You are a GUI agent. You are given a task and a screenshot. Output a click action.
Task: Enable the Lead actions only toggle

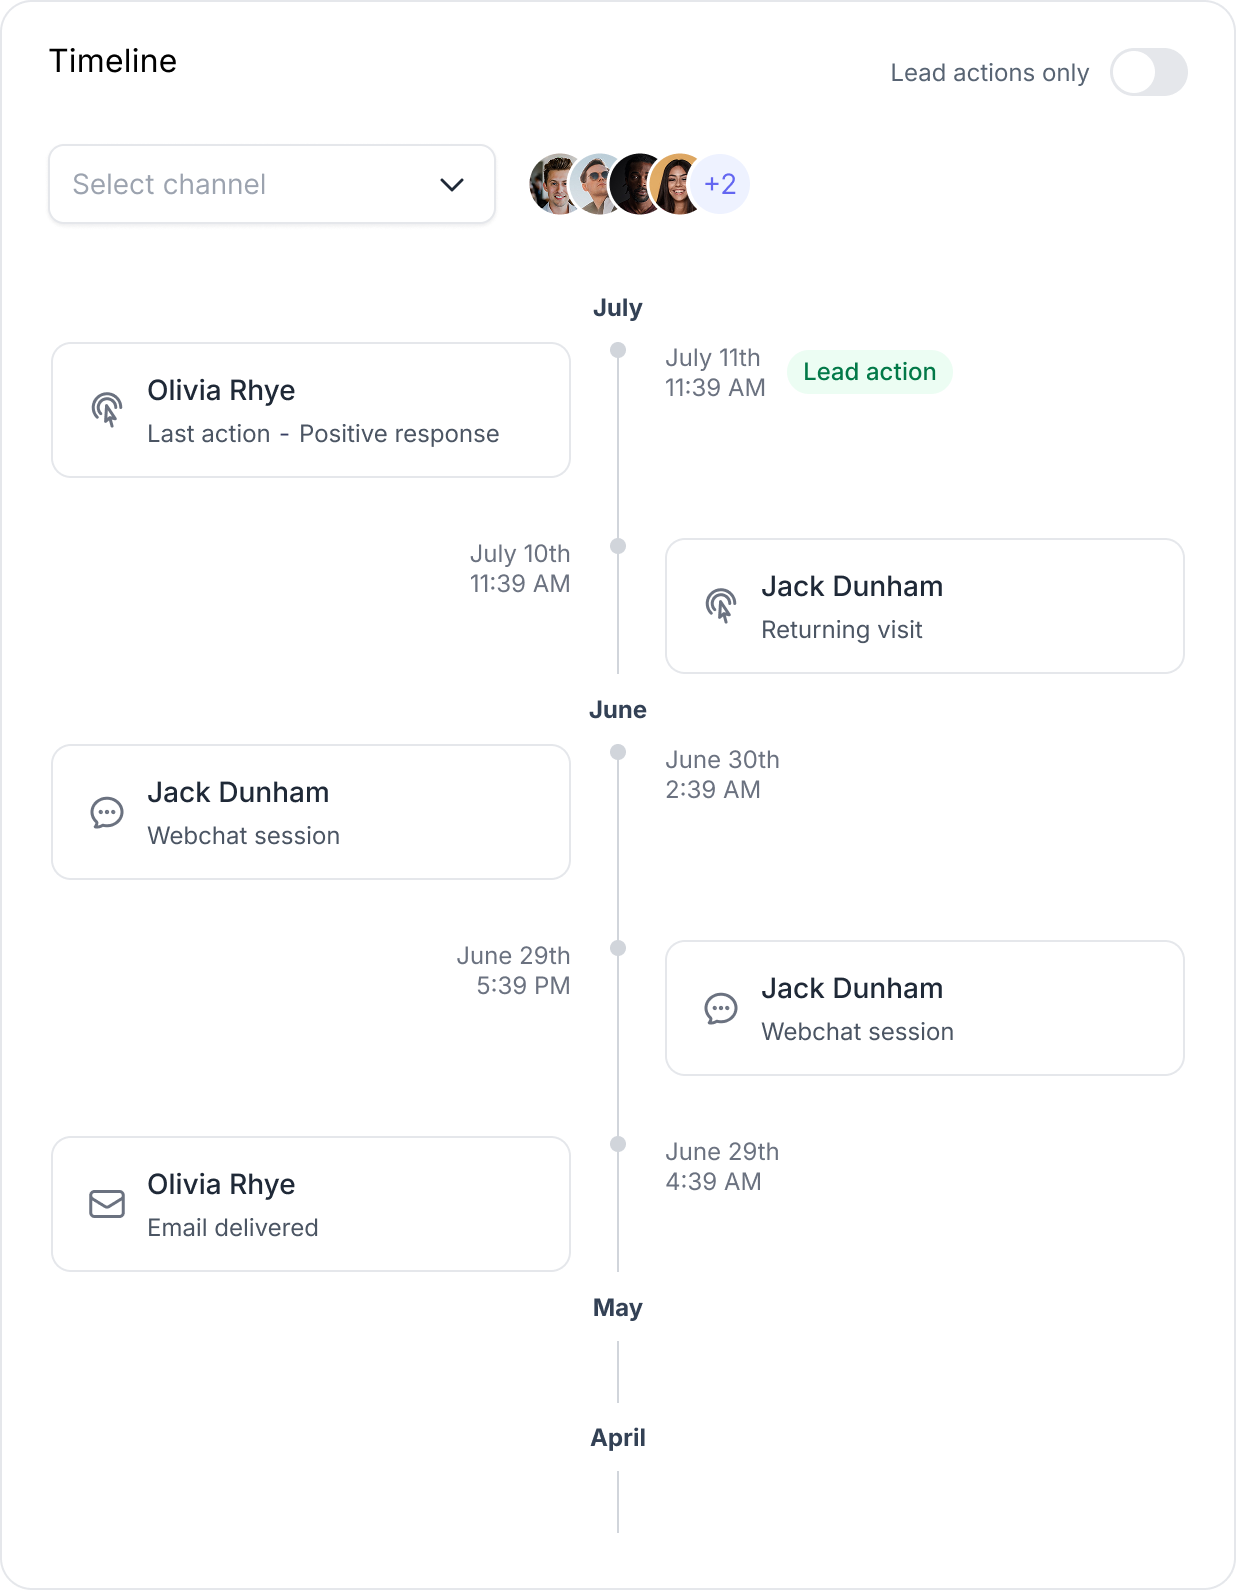[1148, 73]
